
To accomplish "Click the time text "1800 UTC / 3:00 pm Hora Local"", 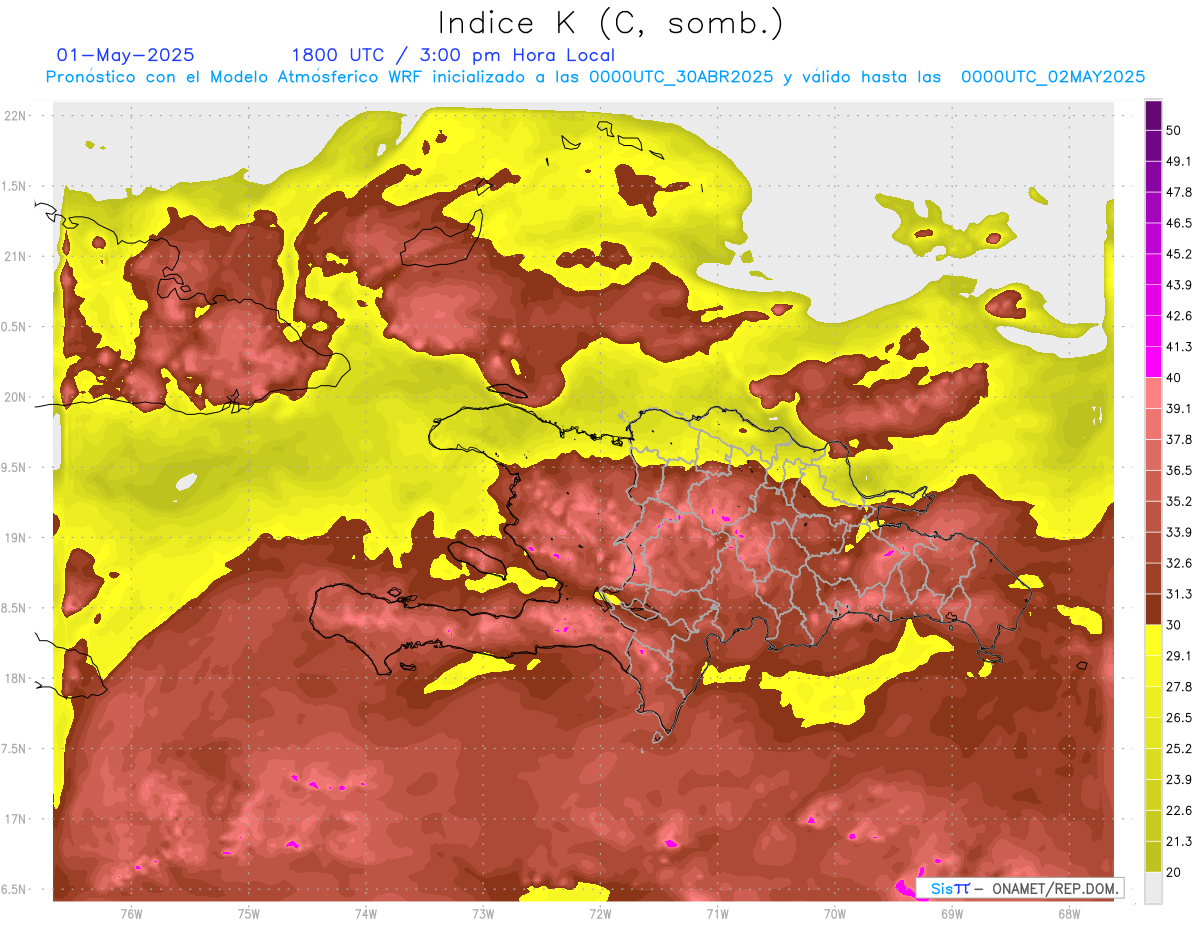I will pos(453,55).
